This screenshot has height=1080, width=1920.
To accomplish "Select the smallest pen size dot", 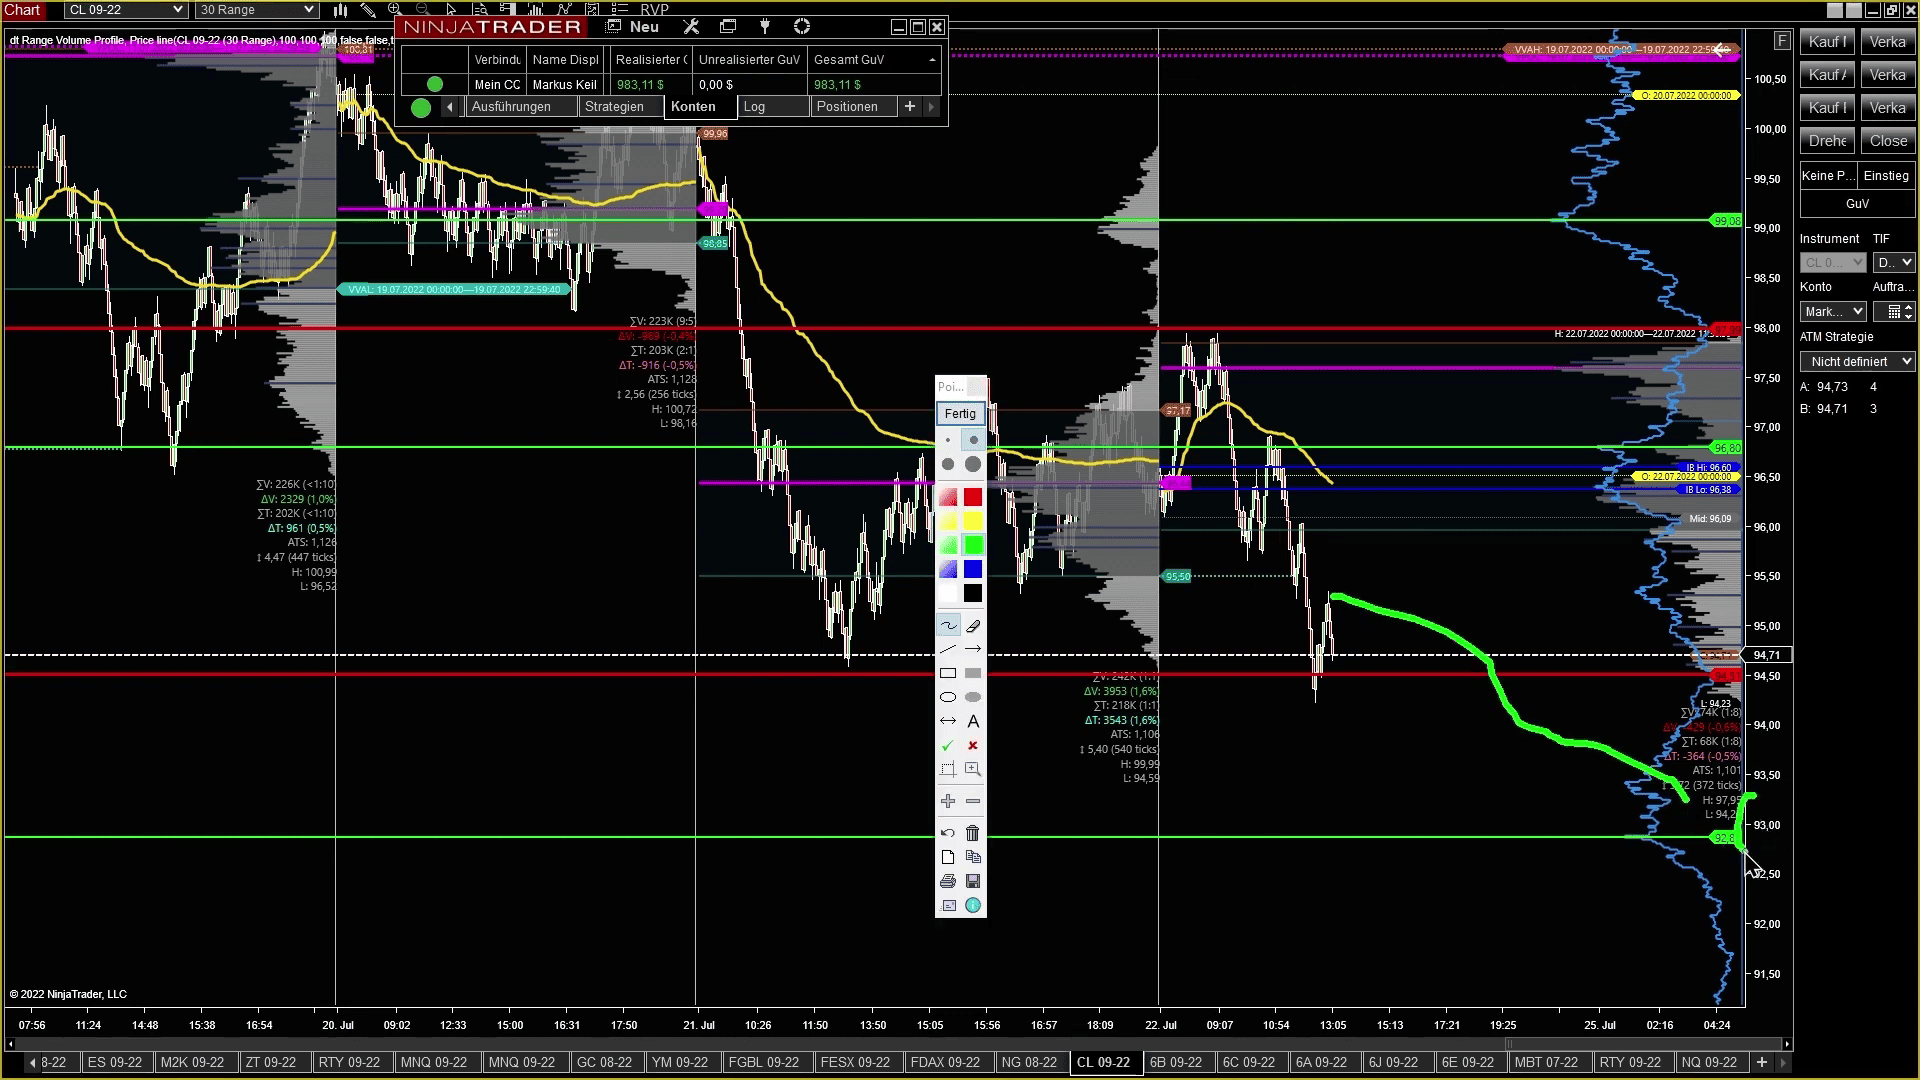I will pyautogui.click(x=948, y=440).
